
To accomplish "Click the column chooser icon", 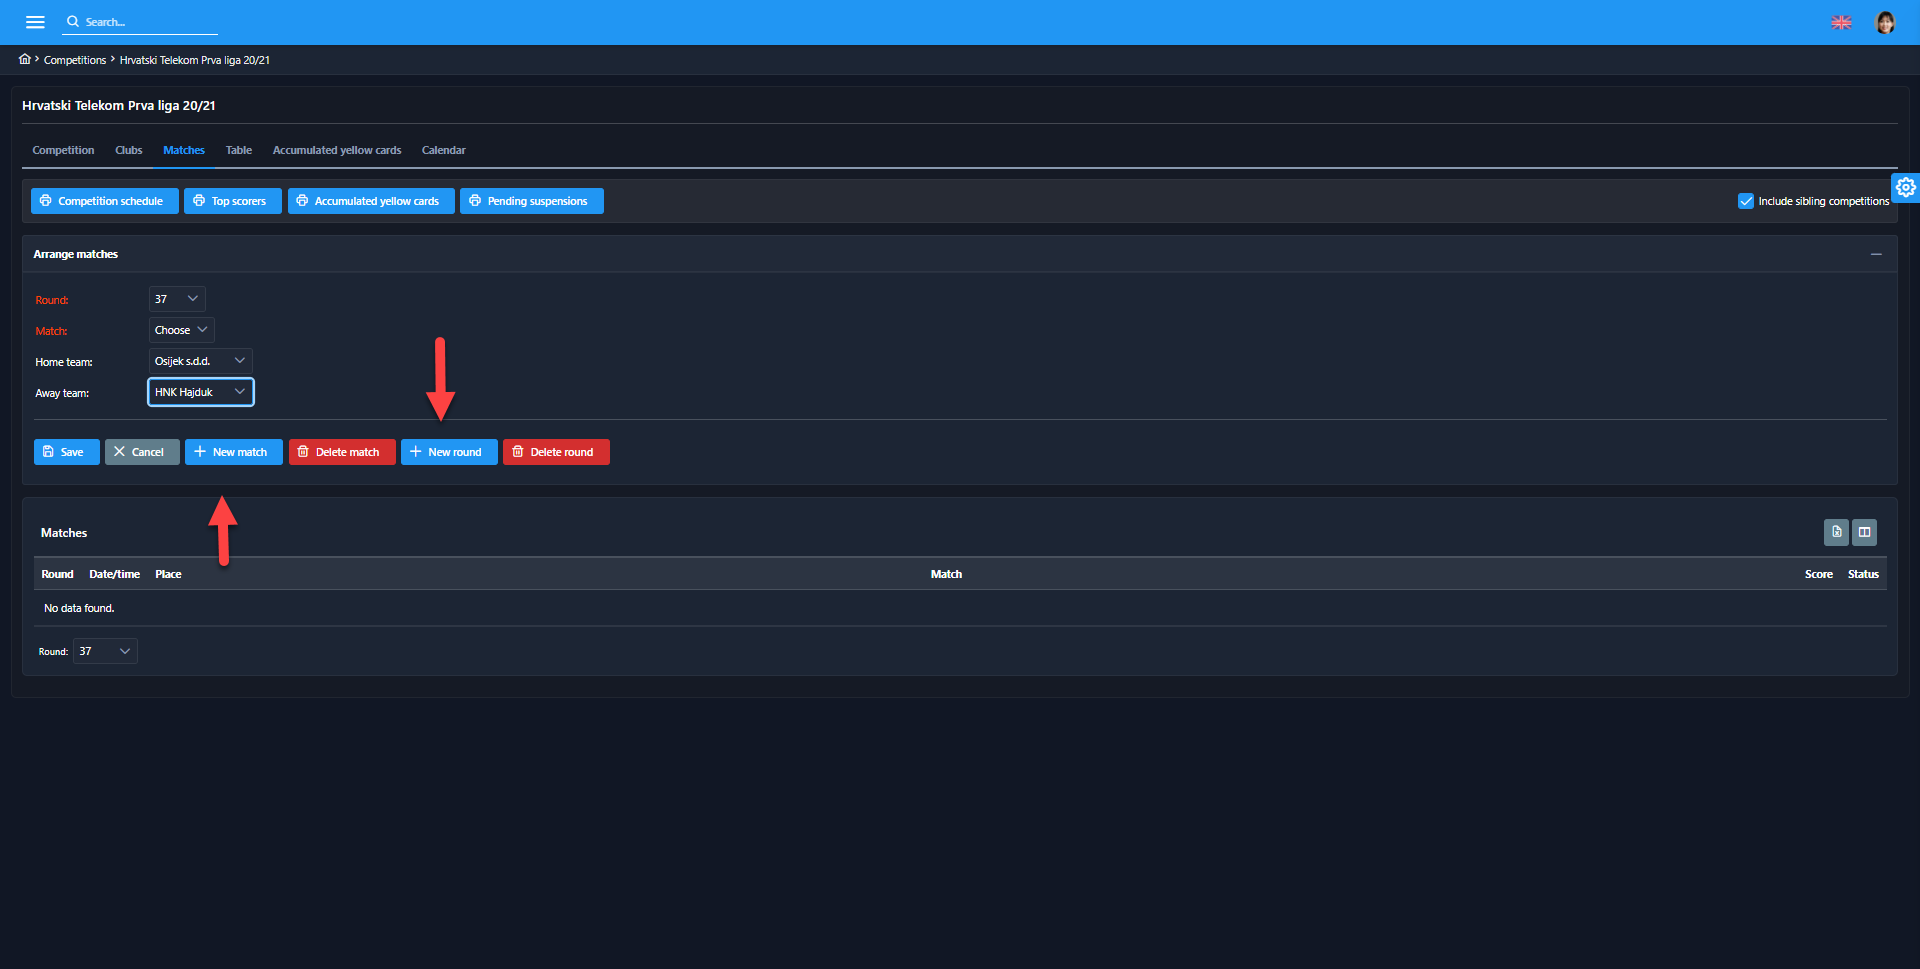I will click(x=1864, y=532).
